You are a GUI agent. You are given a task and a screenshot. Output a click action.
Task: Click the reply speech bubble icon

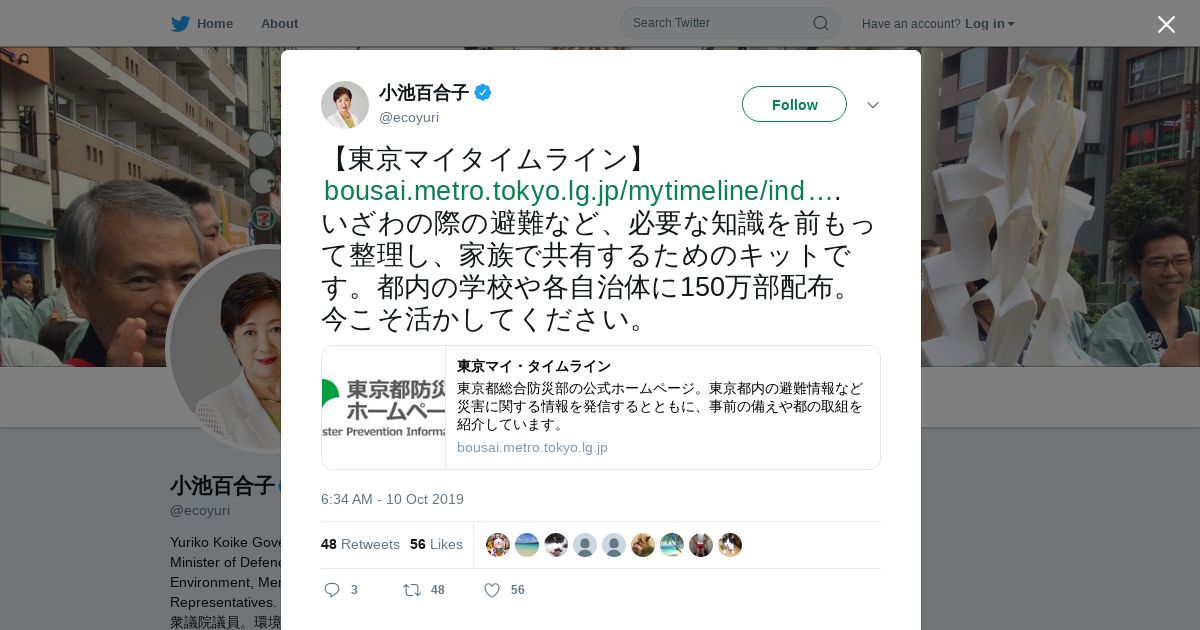332,590
